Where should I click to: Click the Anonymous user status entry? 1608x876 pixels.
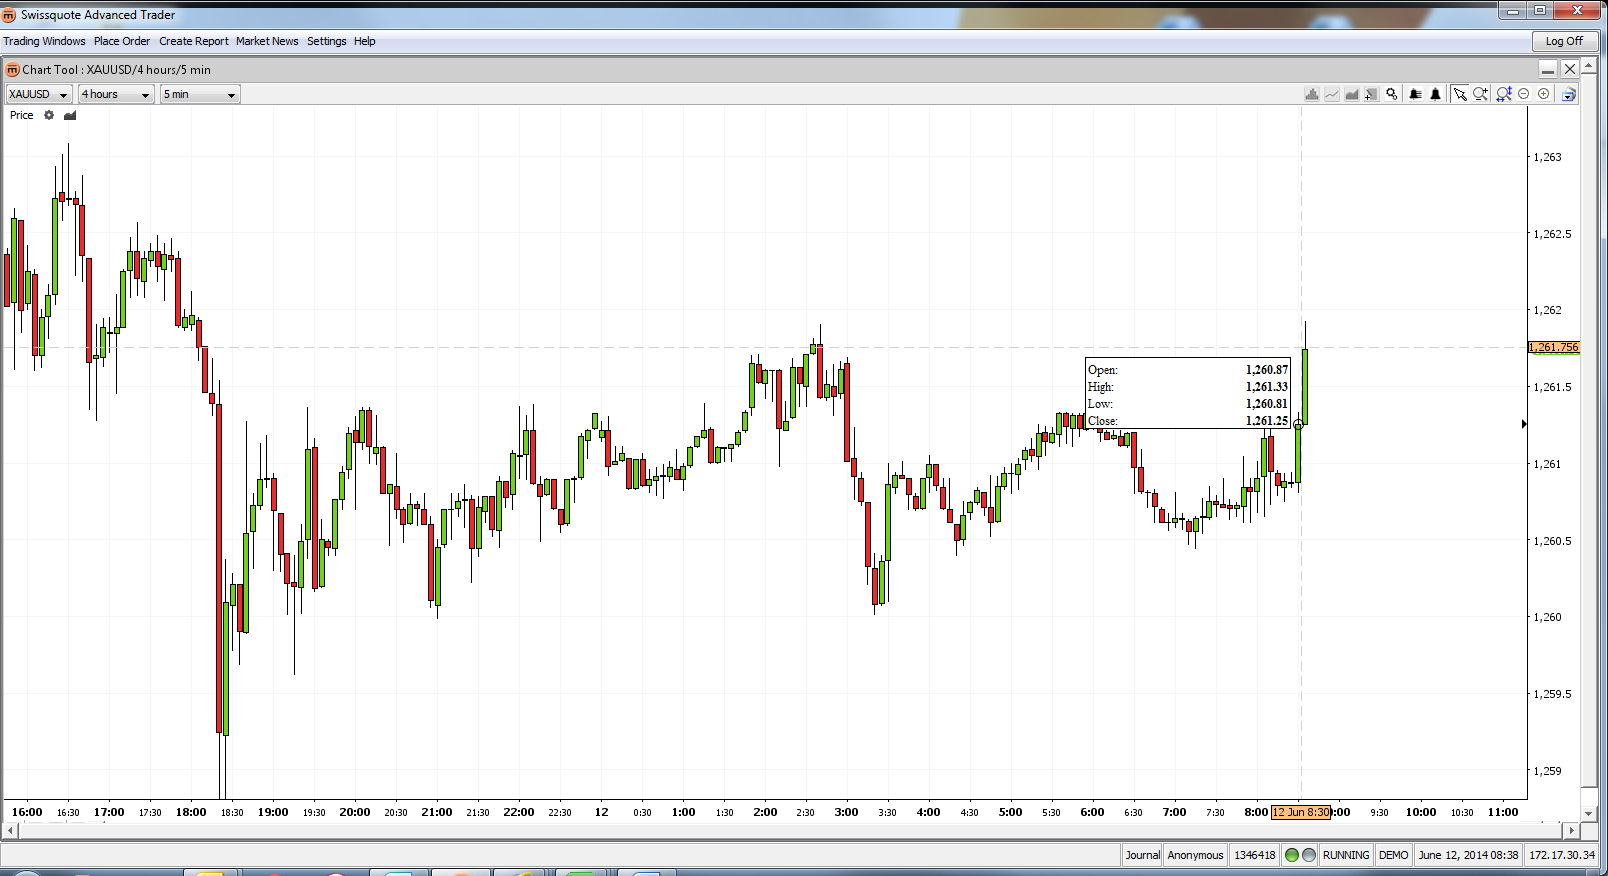coord(1195,855)
